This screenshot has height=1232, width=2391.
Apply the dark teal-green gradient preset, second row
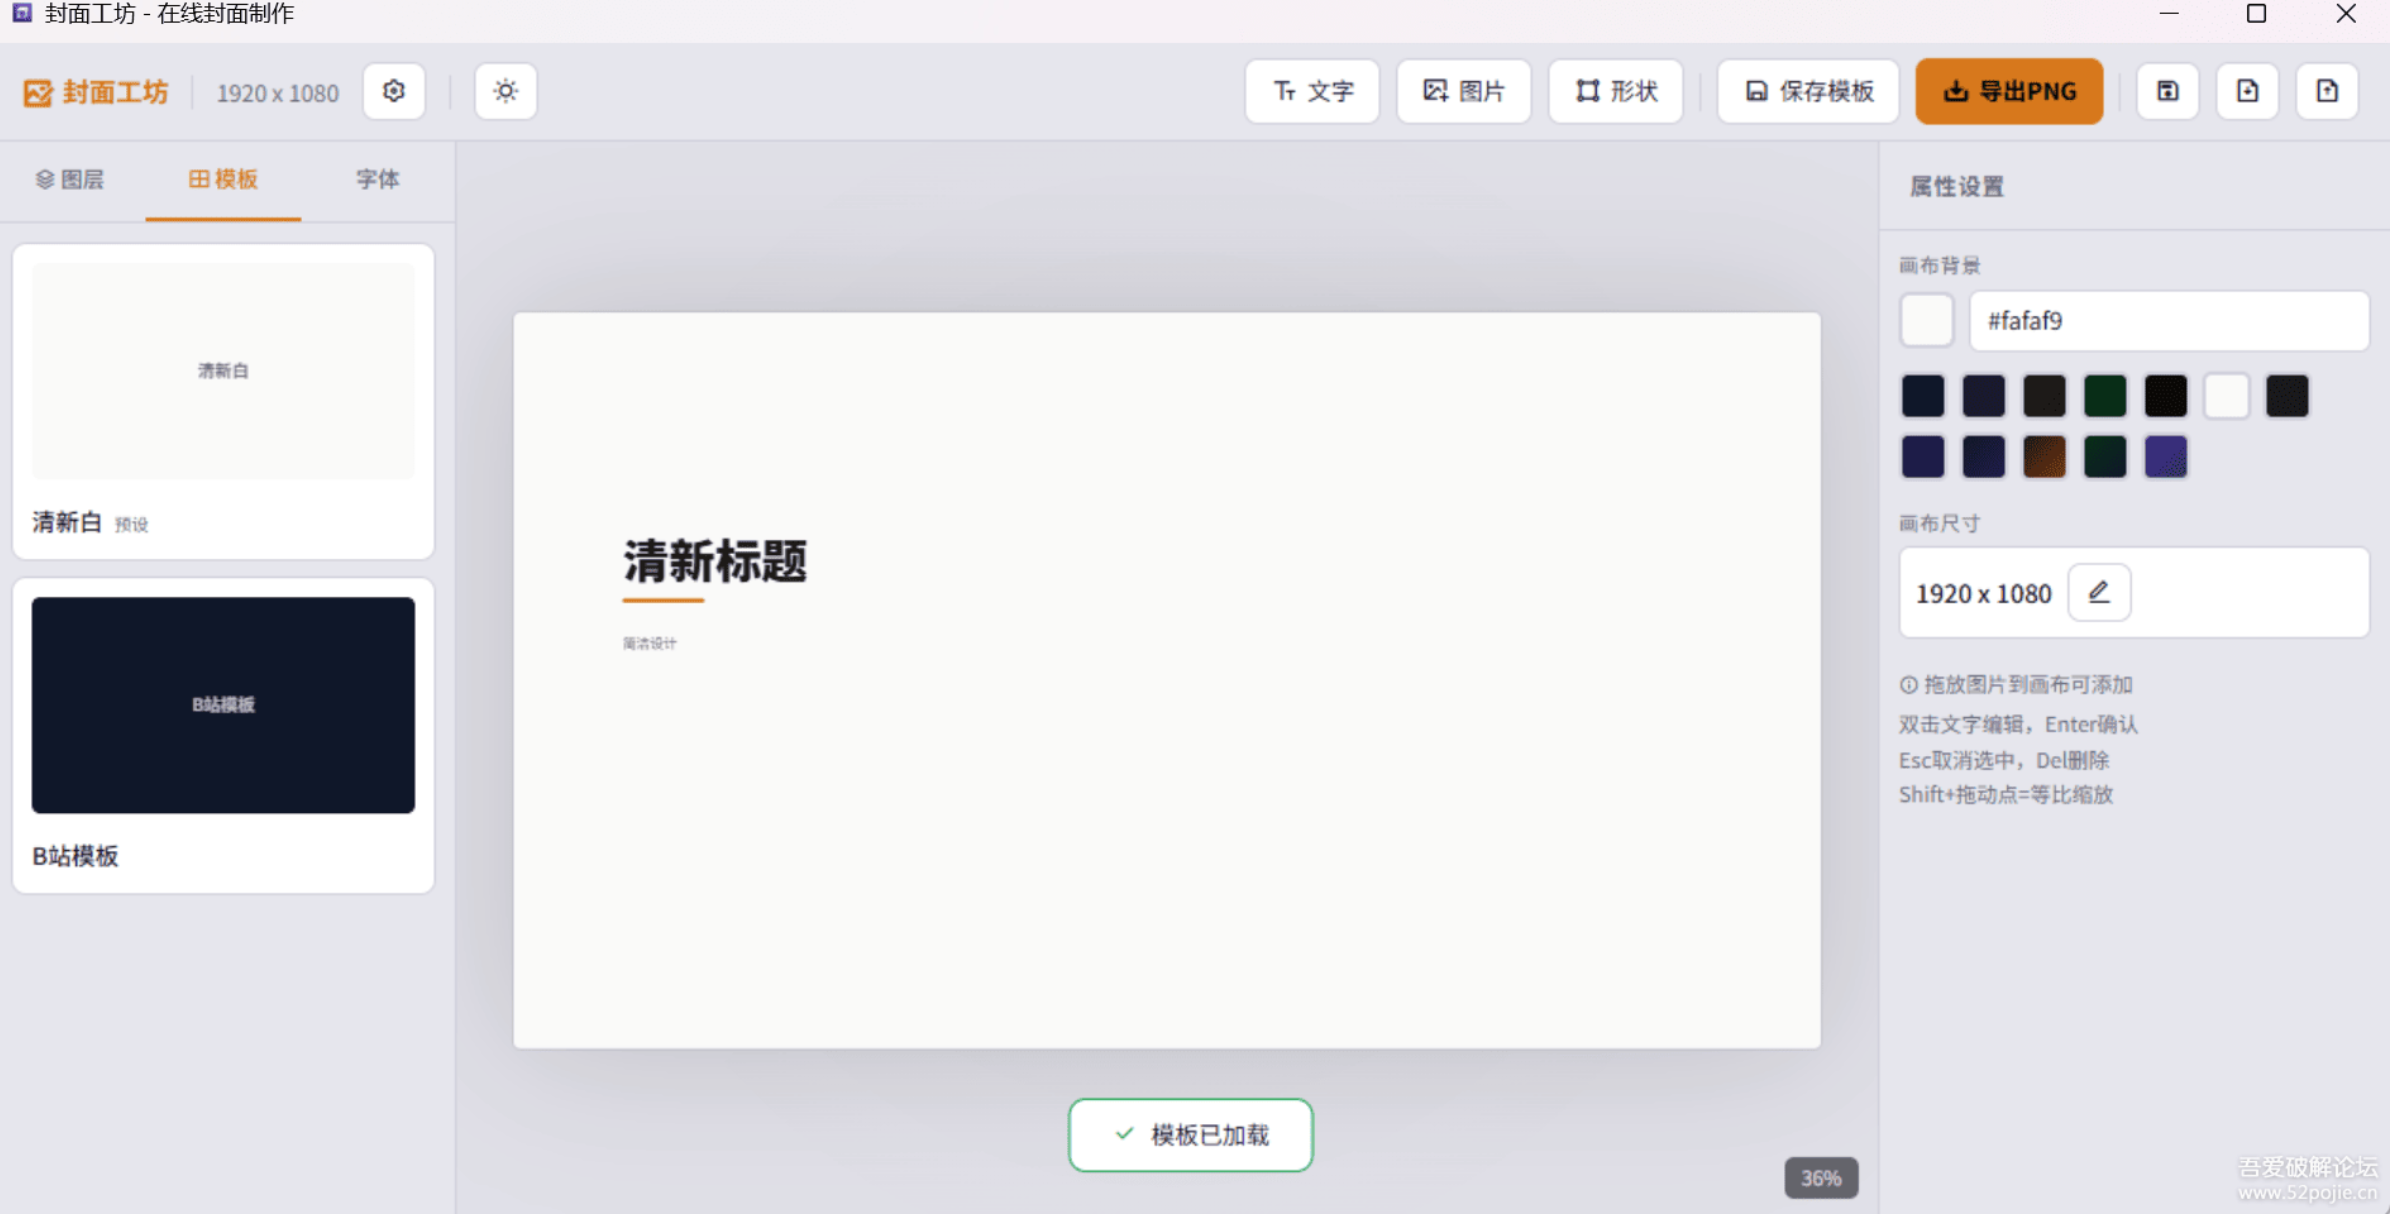point(2105,458)
